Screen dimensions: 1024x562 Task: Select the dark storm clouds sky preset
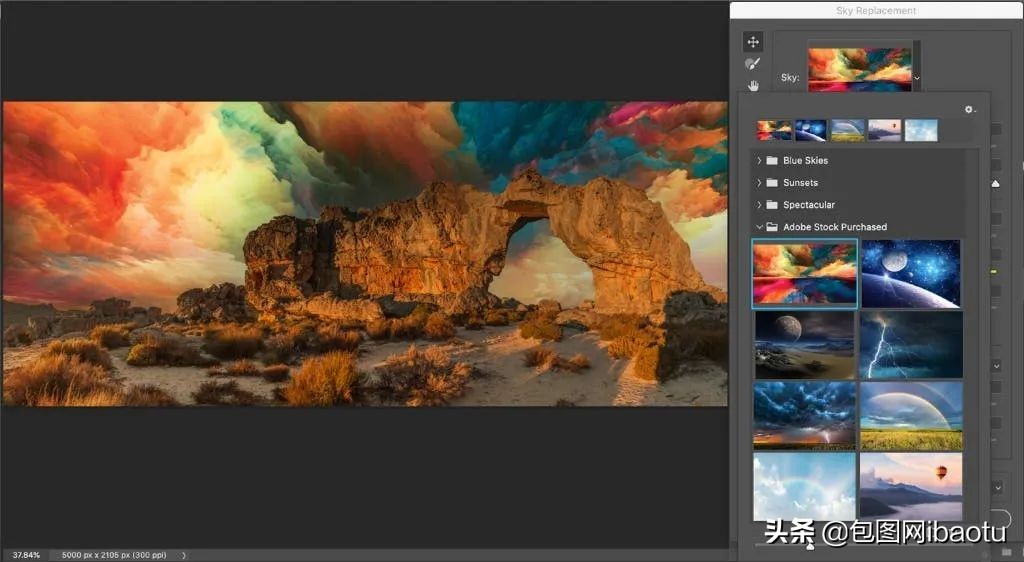point(804,416)
